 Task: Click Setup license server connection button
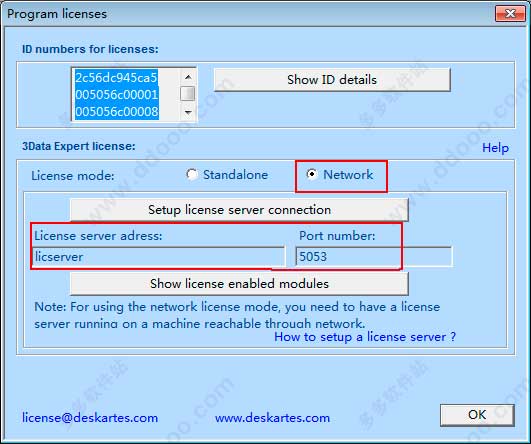pyautogui.click(x=239, y=210)
